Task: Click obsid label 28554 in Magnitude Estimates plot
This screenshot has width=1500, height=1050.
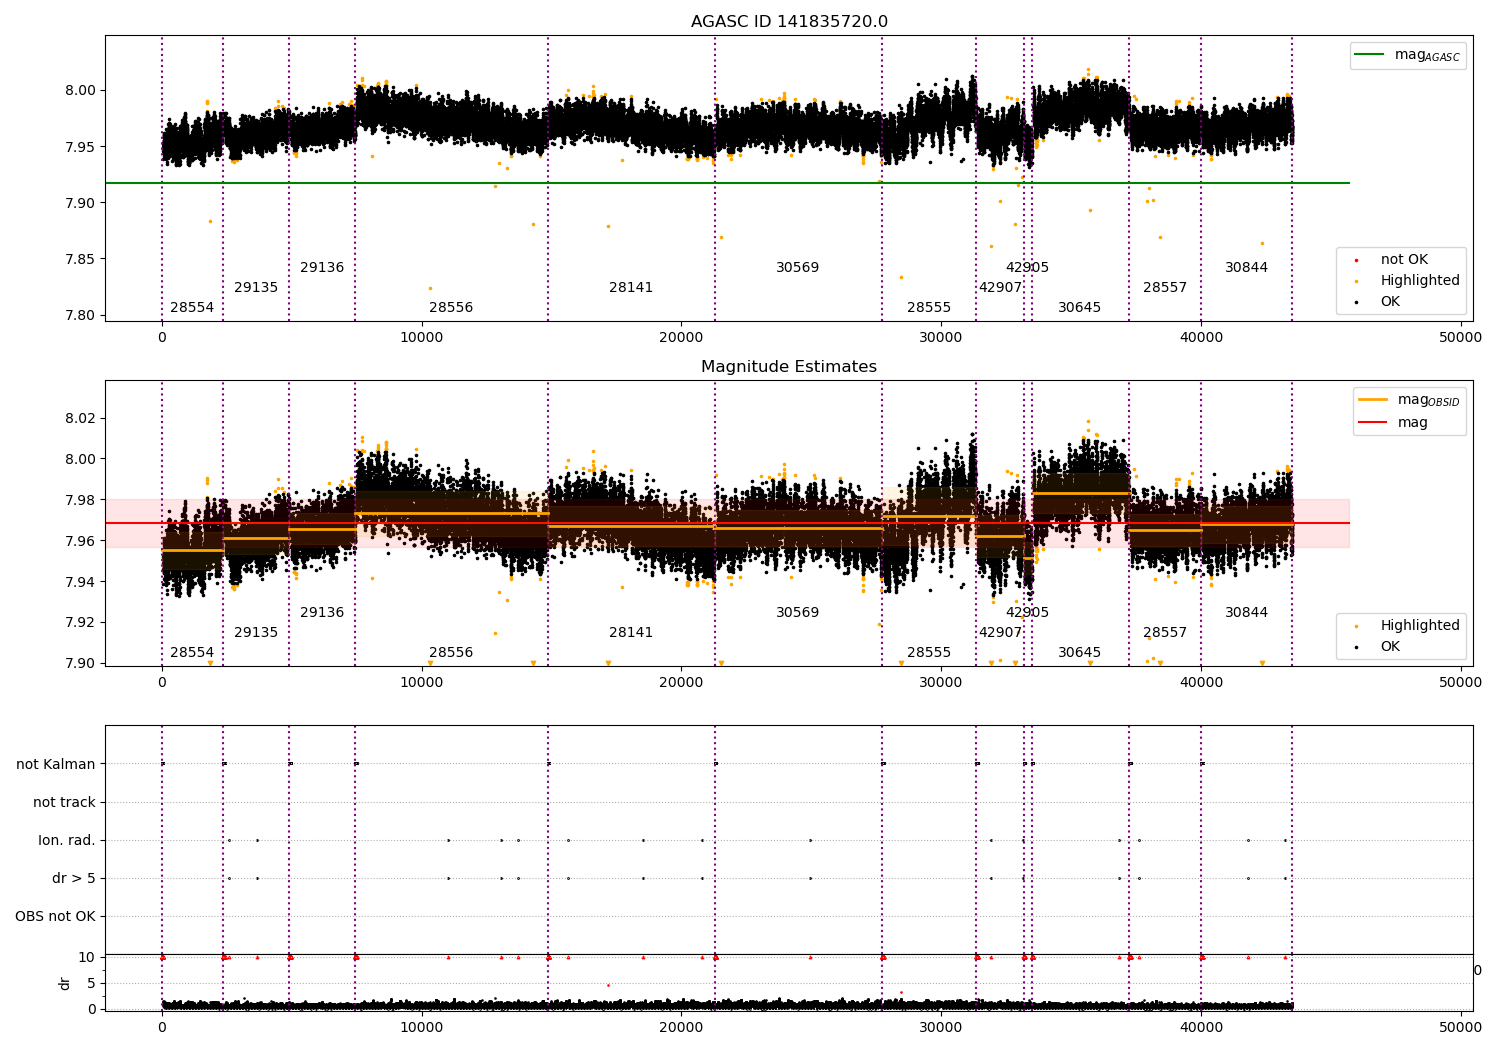Action: (x=192, y=653)
